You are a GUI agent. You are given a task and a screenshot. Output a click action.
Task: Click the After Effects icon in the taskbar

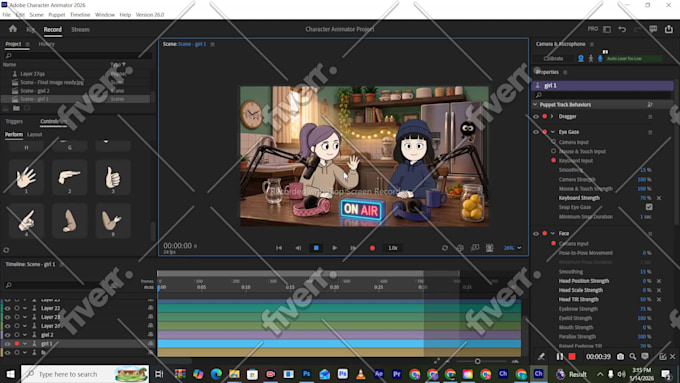(379, 374)
